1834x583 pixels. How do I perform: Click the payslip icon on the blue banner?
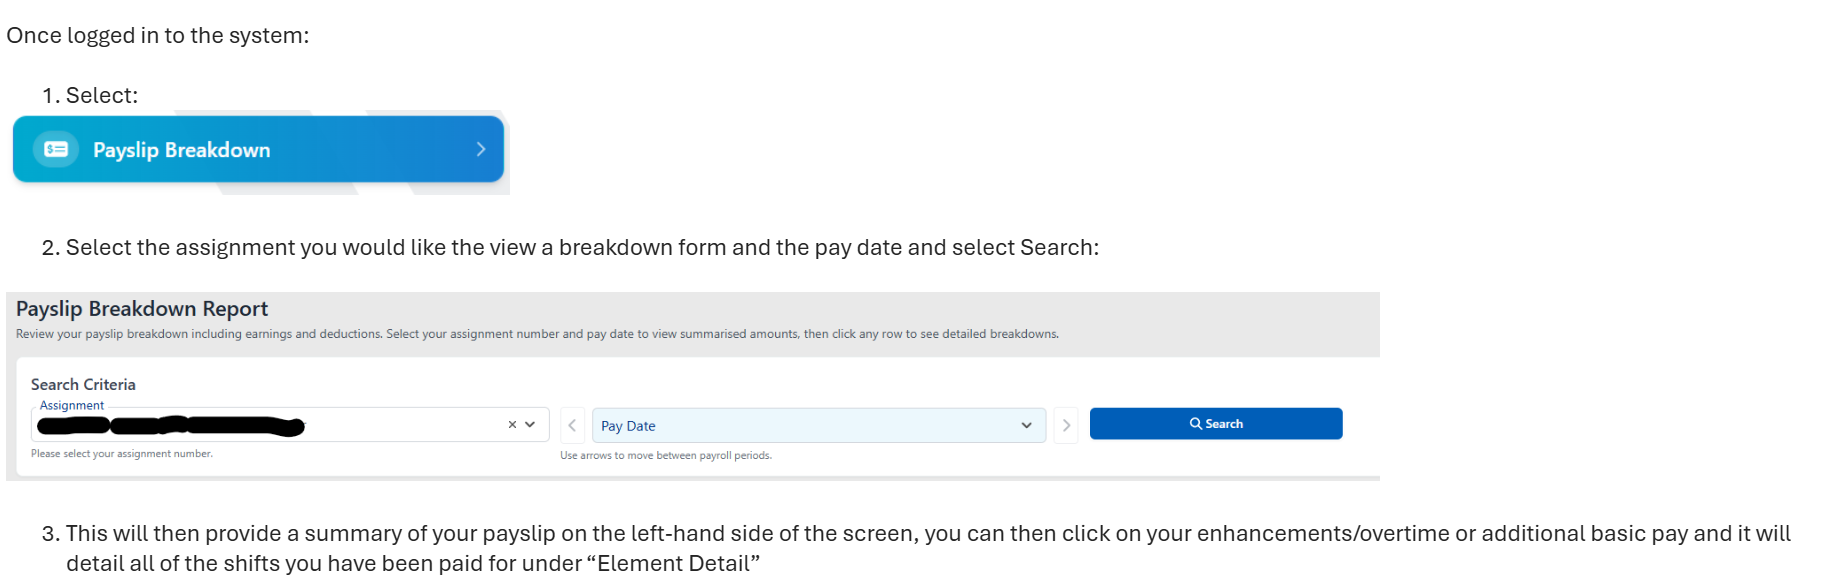pyautogui.click(x=56, y=149)
